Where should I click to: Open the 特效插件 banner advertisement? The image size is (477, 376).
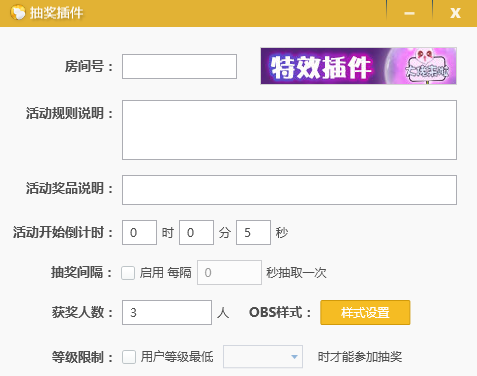[358, 66]
